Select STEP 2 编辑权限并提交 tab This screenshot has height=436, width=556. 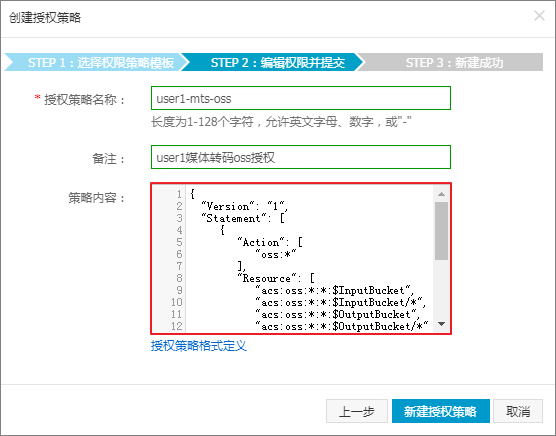[x=273, y=62]
